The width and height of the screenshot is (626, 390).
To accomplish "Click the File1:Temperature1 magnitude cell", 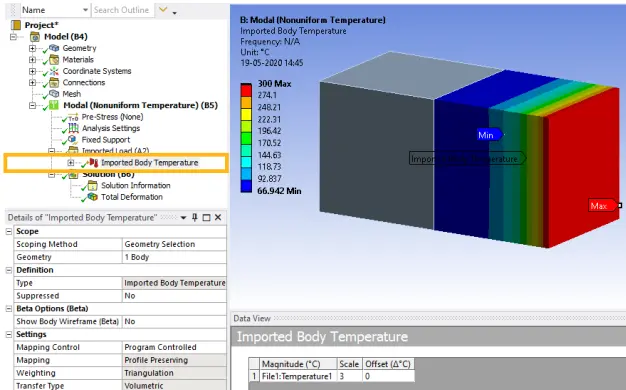I will (298, 376).
